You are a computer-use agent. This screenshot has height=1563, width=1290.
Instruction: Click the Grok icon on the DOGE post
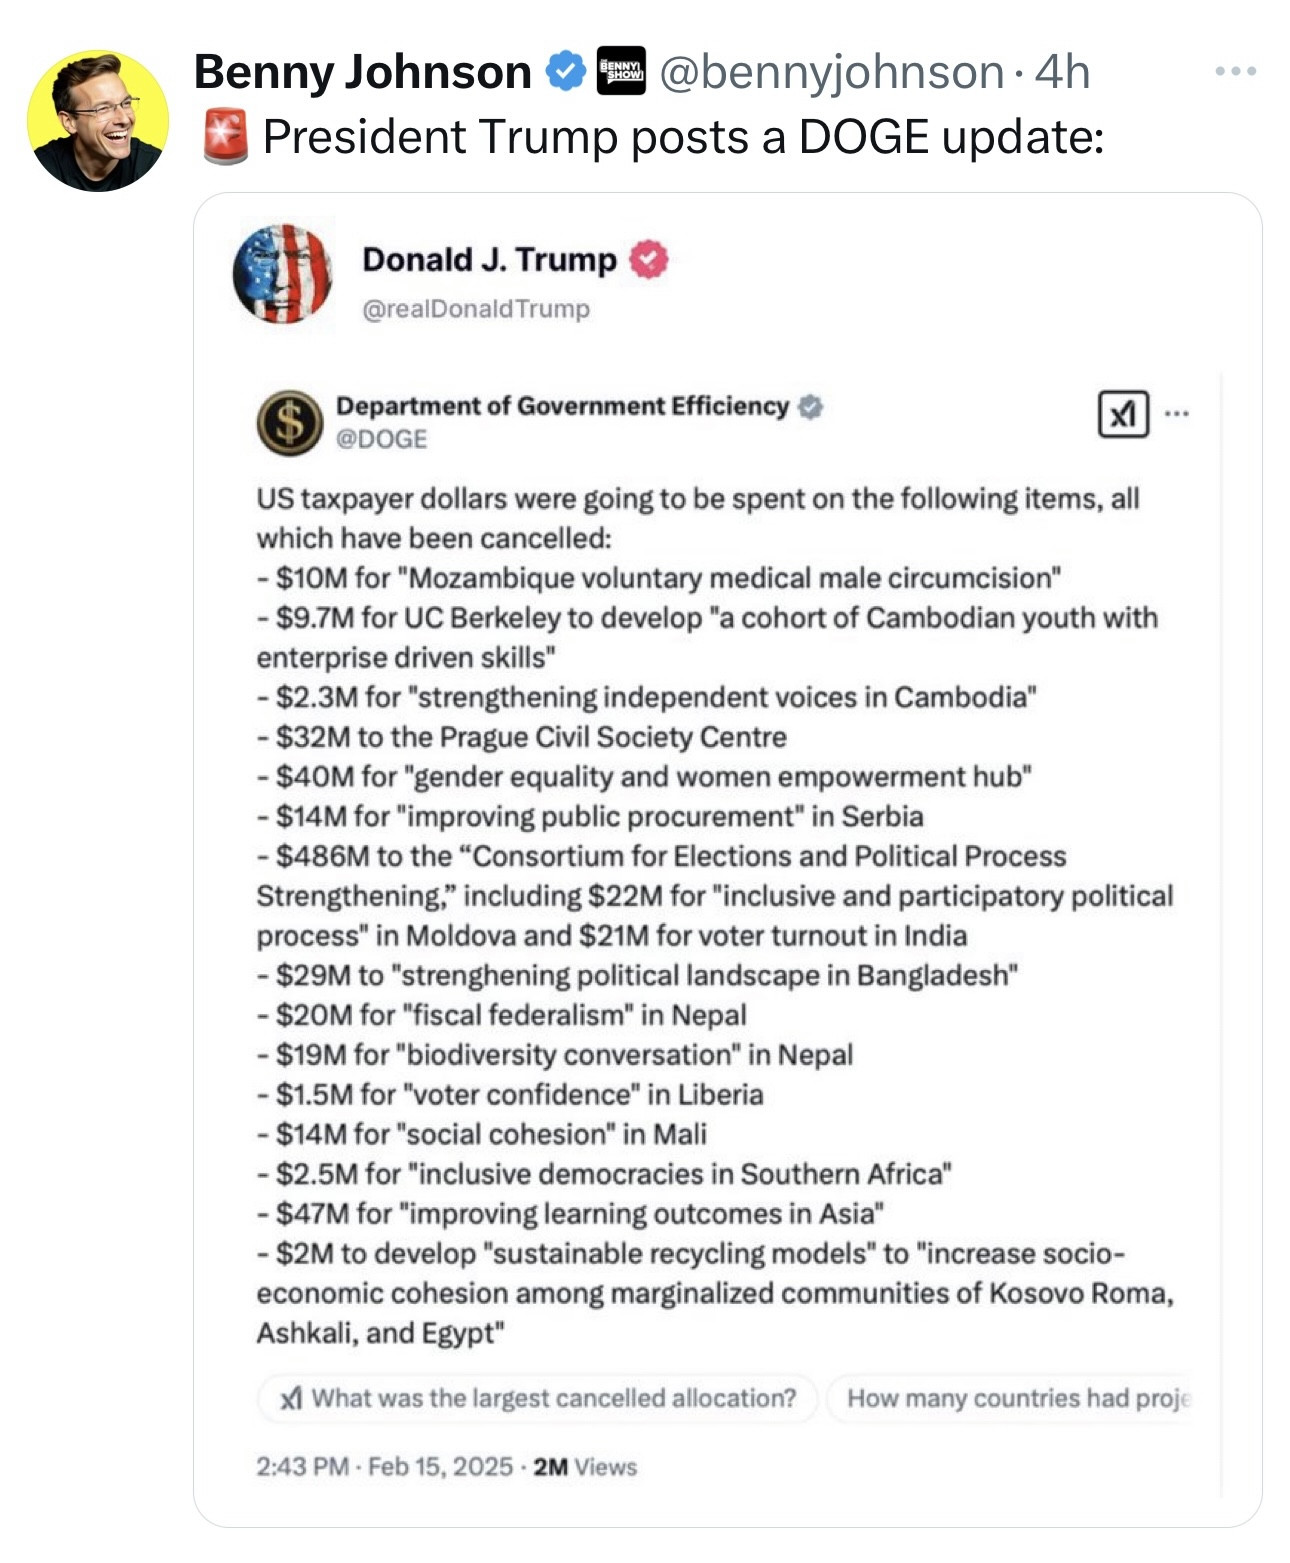(1122, 413)
